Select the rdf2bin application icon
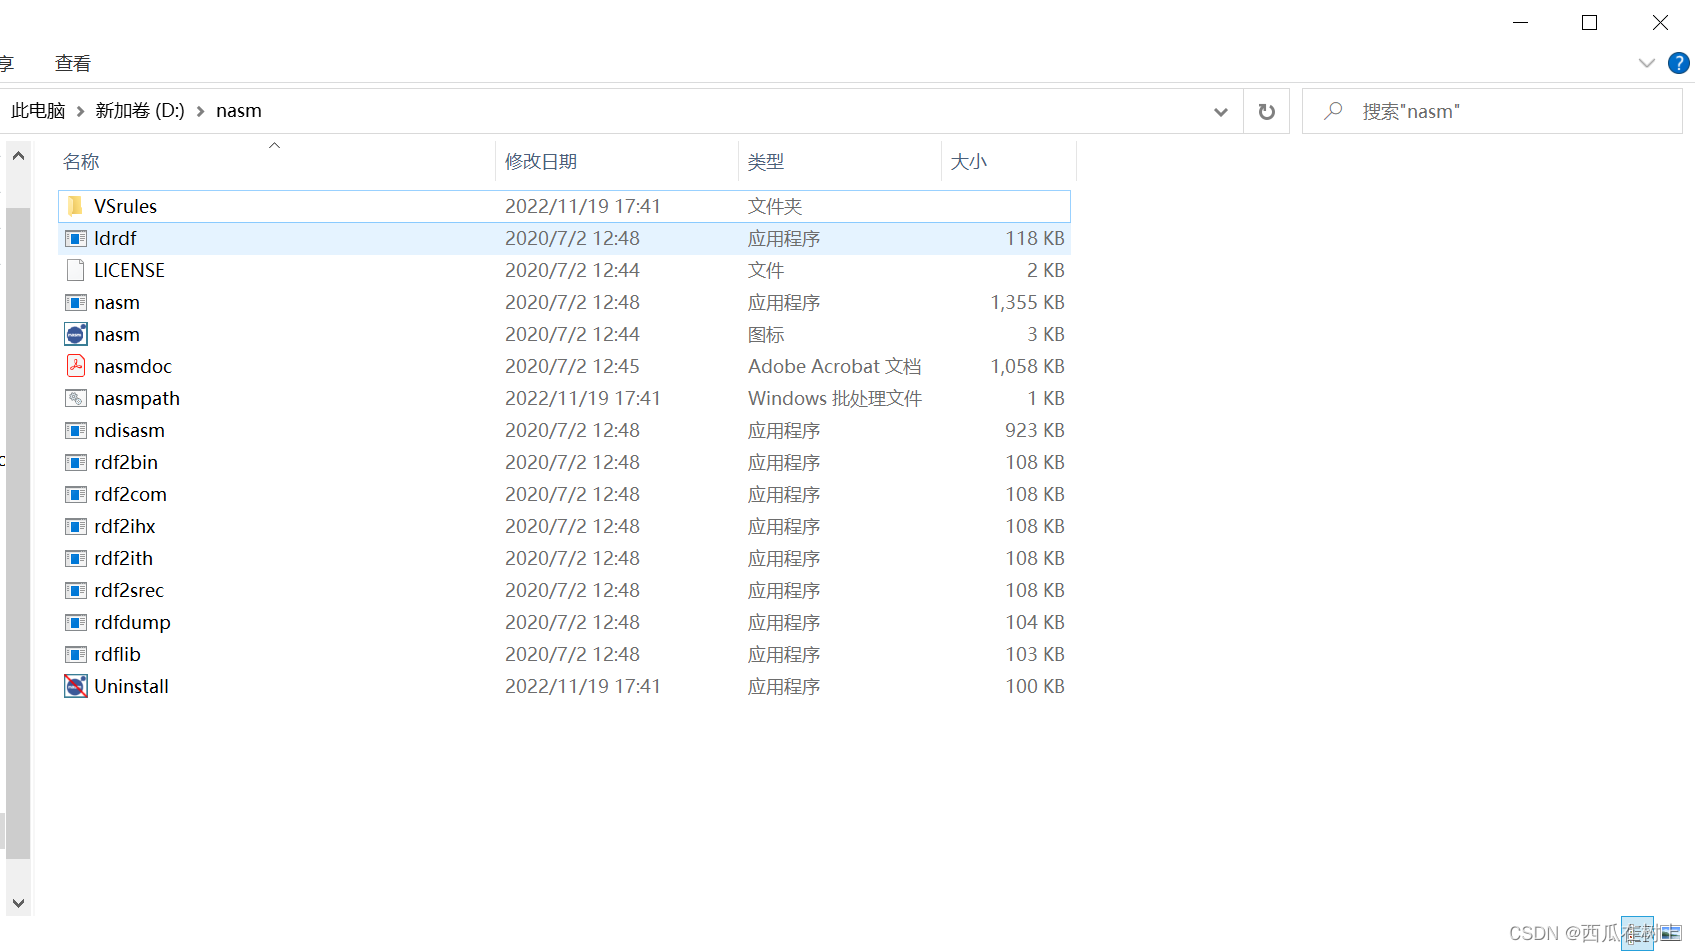1696x952 pixels. tap(76, 462)
